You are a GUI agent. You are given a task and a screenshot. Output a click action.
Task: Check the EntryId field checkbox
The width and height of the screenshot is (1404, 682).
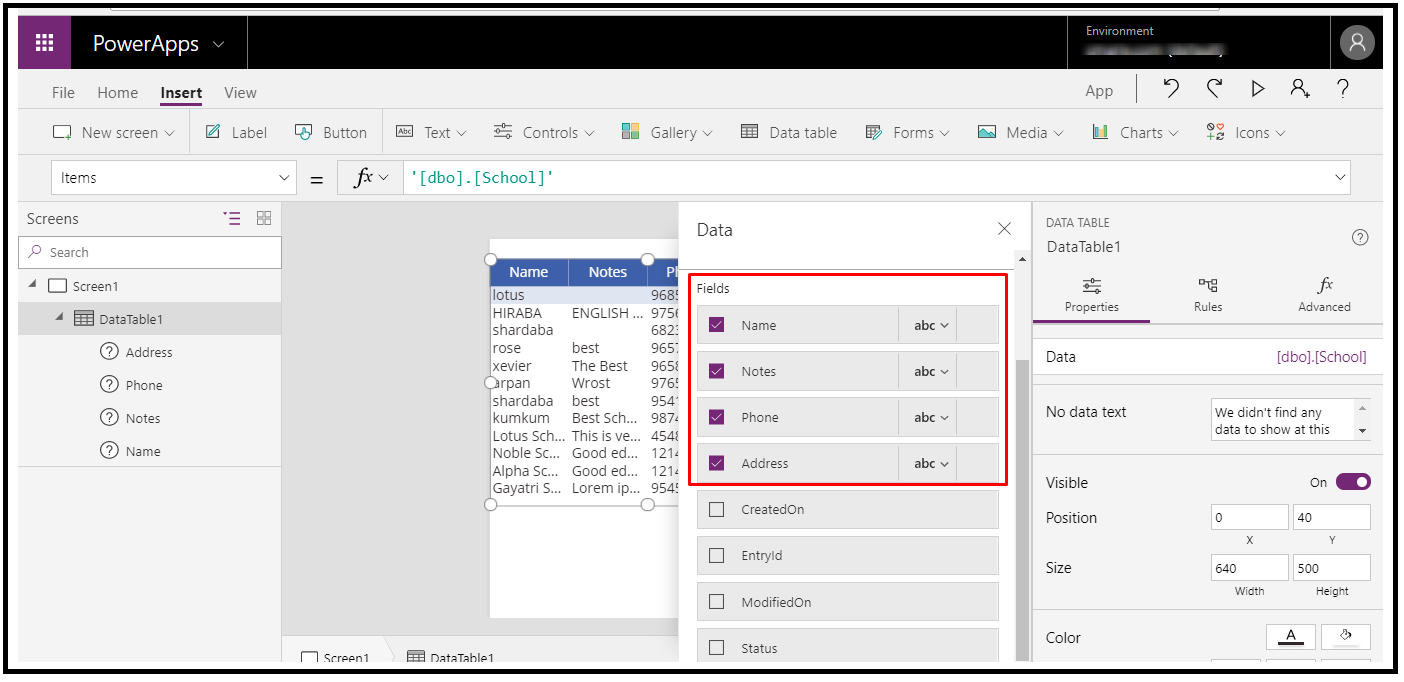tap(716, 555)
